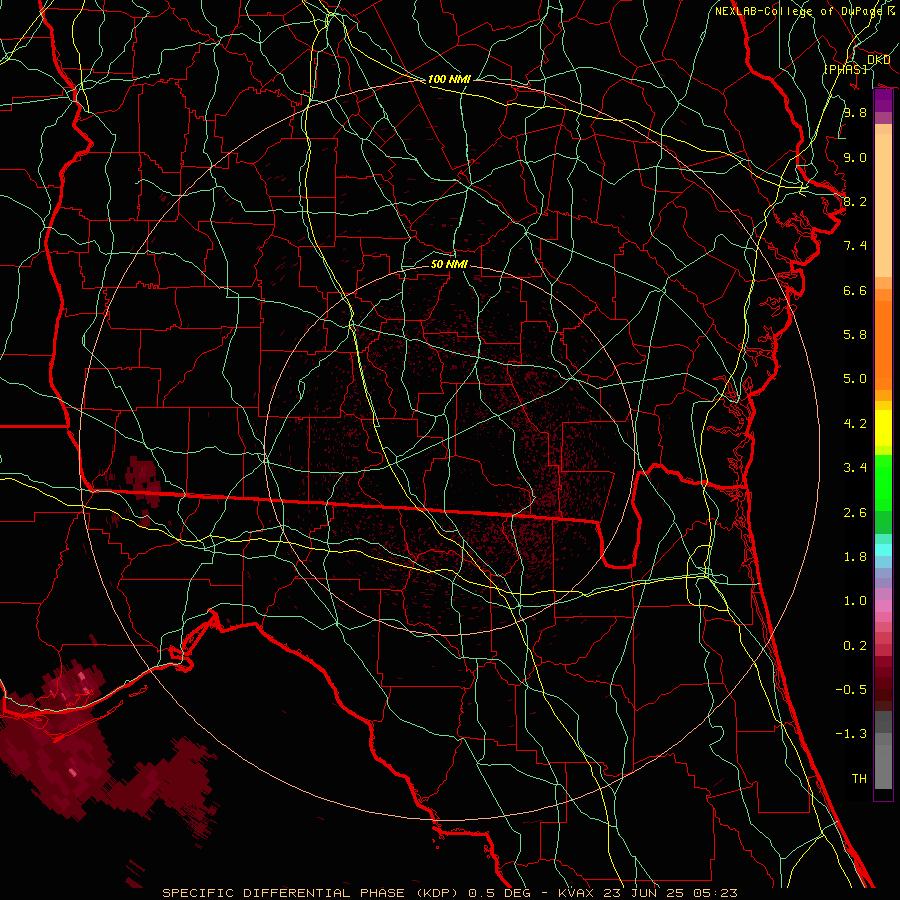900x900 pixels.
Task: Click the 5.8 scale value
Action: 855,335
